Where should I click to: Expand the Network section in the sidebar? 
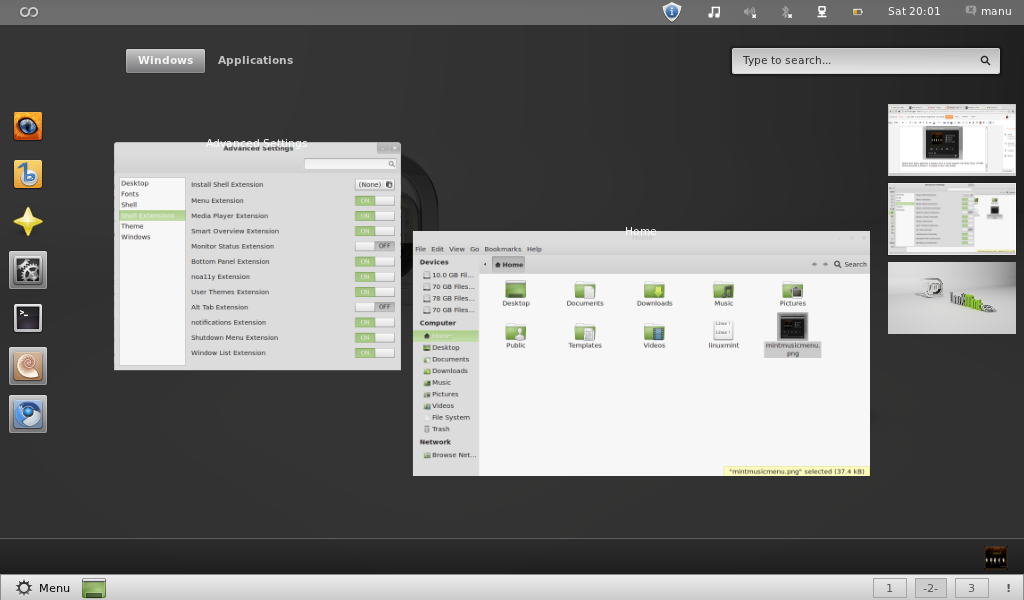(435, 441)
